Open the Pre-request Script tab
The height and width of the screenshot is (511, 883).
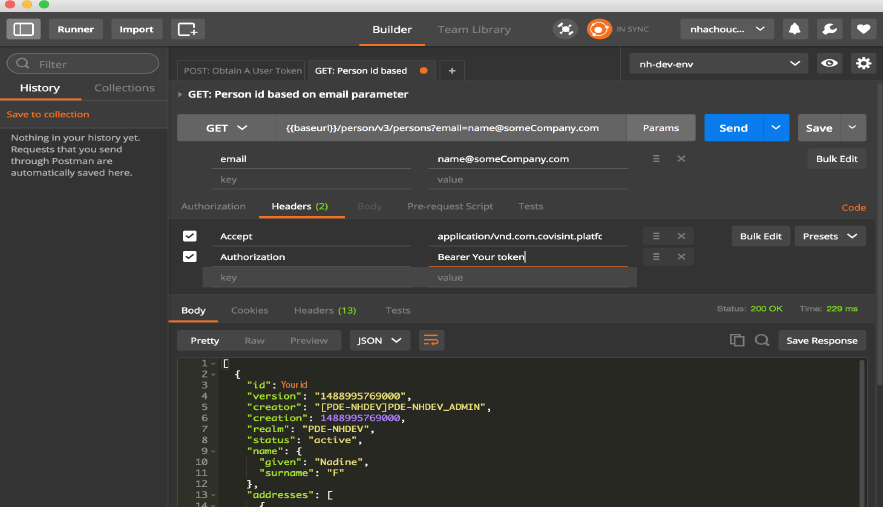[450, 206]
